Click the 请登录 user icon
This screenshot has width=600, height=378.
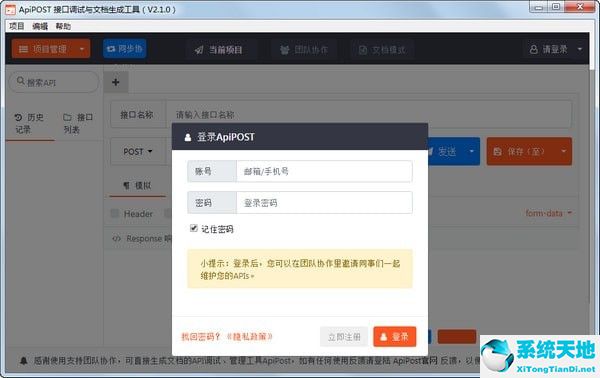point(533,49)
